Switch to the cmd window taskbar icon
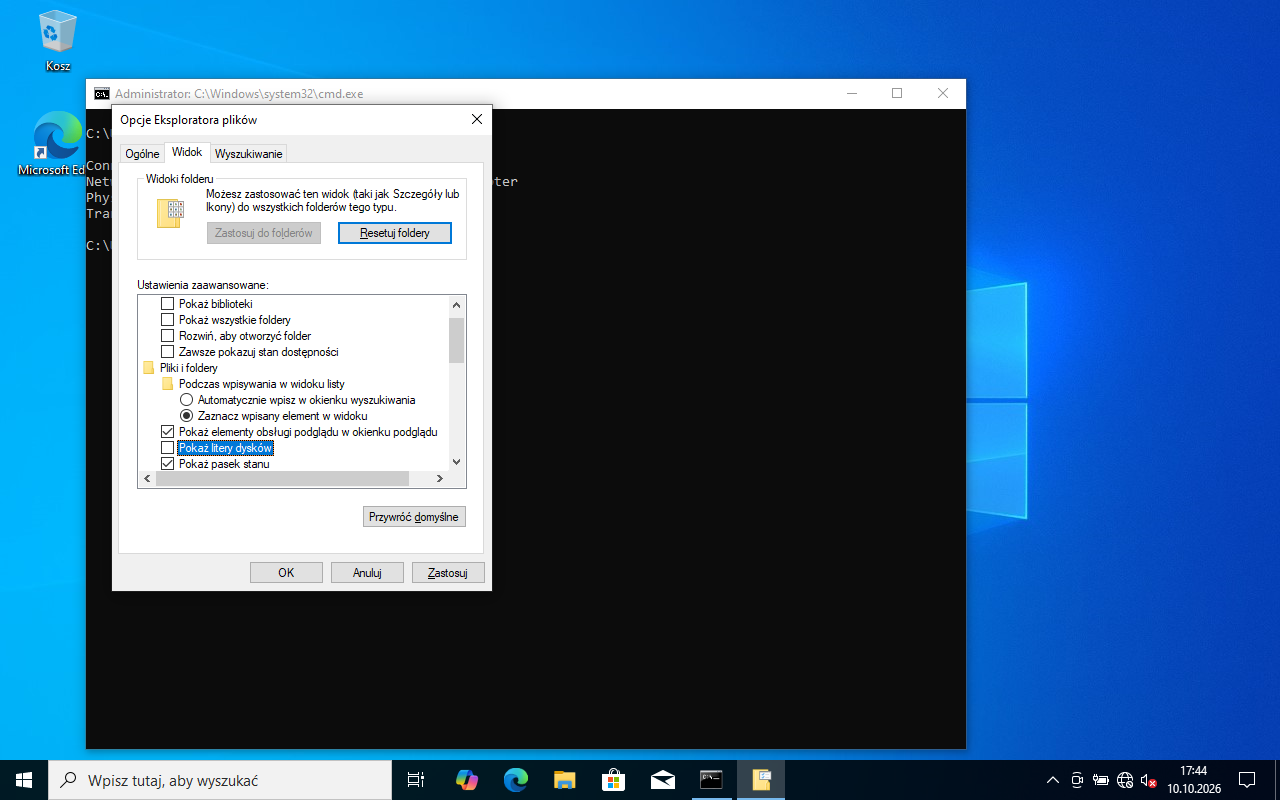Viewport: 1280px width, 800px height. 711,780
